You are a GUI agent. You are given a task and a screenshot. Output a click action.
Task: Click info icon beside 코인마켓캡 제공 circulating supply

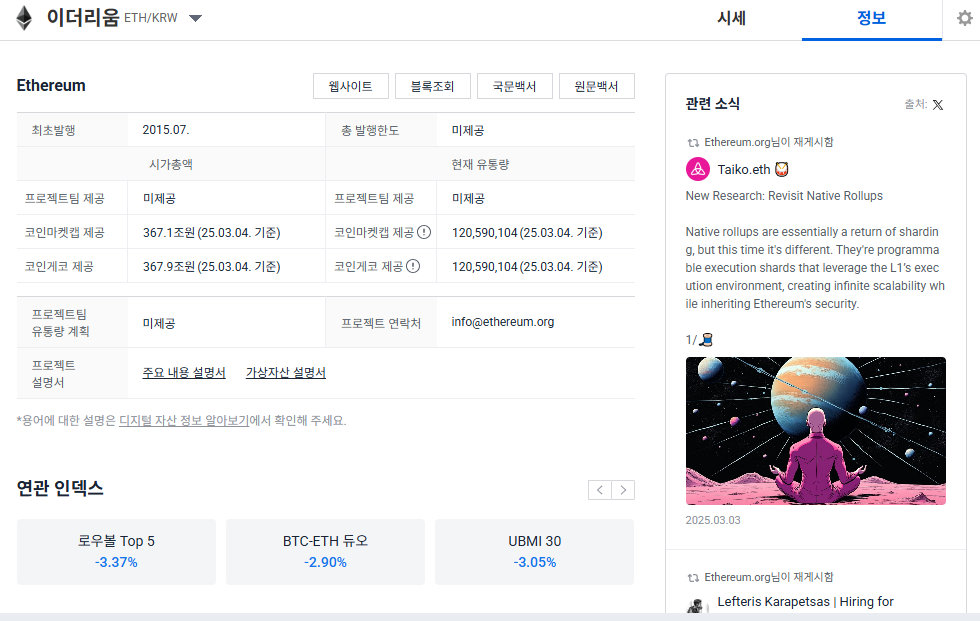click(424, 232)
